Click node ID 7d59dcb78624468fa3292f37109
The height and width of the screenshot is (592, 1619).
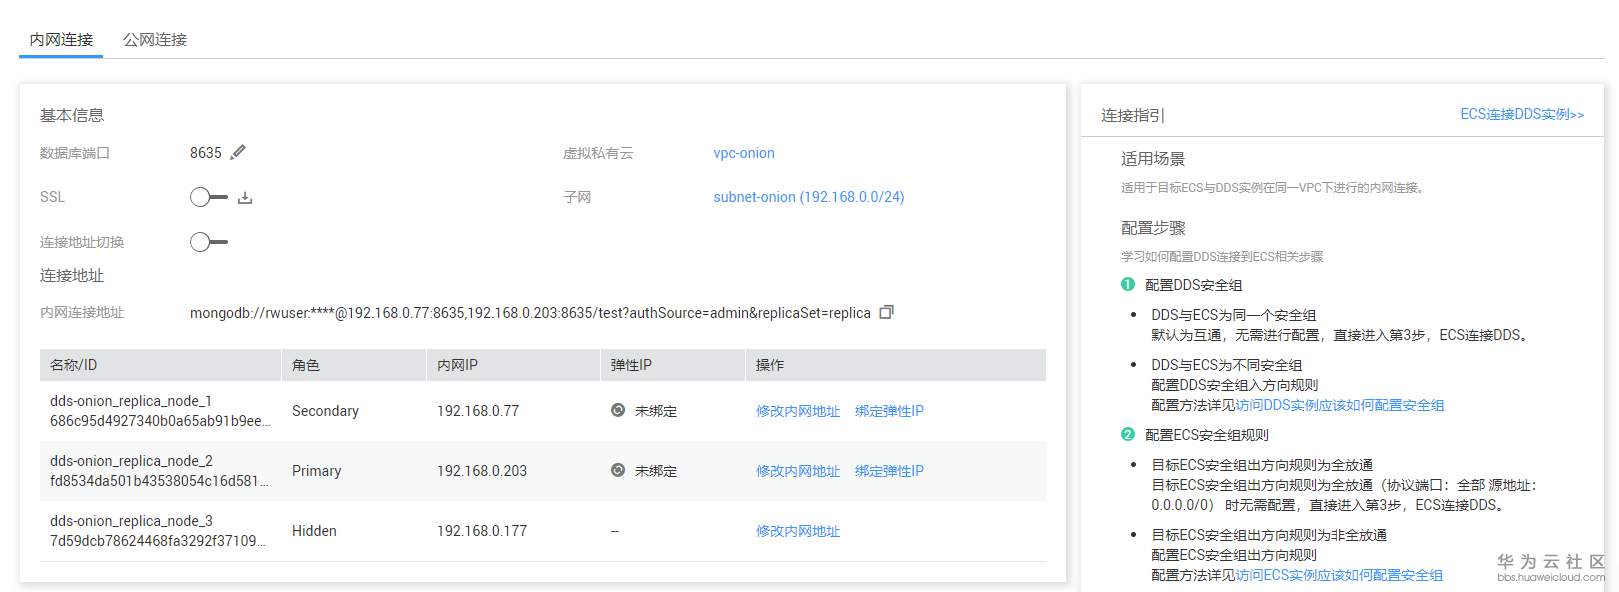point(158,541)
